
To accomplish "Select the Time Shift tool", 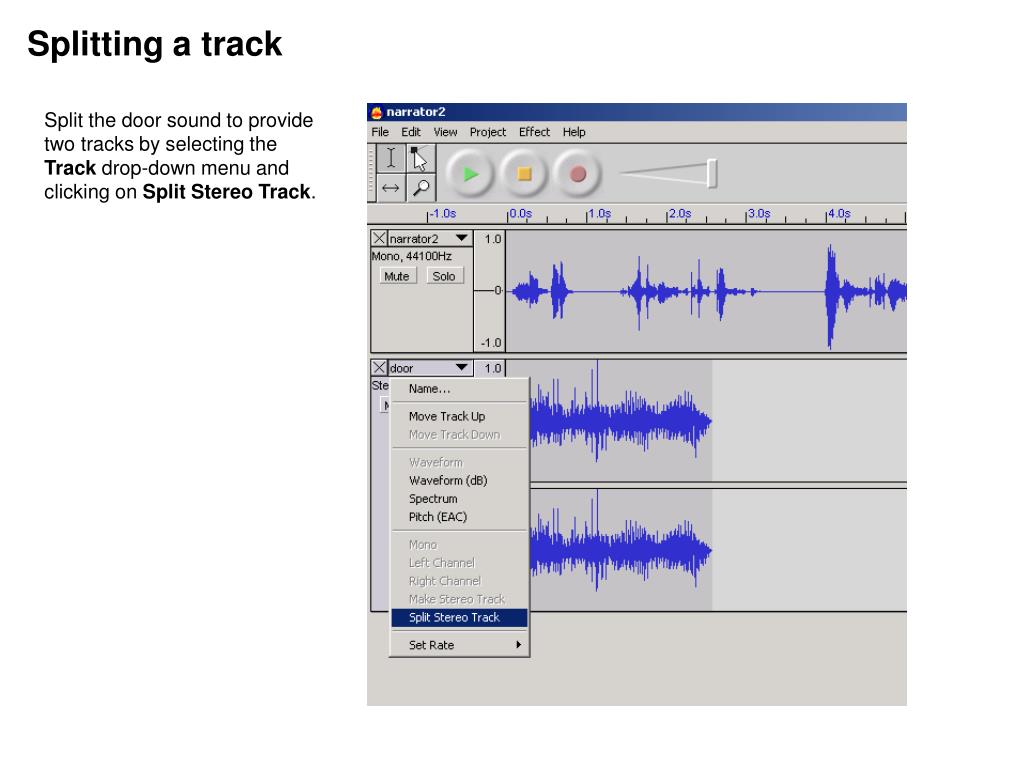I will coord(391,188).
